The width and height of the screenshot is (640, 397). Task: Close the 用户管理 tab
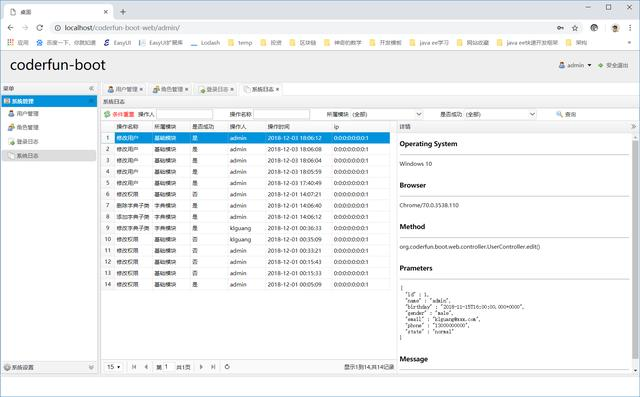tap(141, 89)
